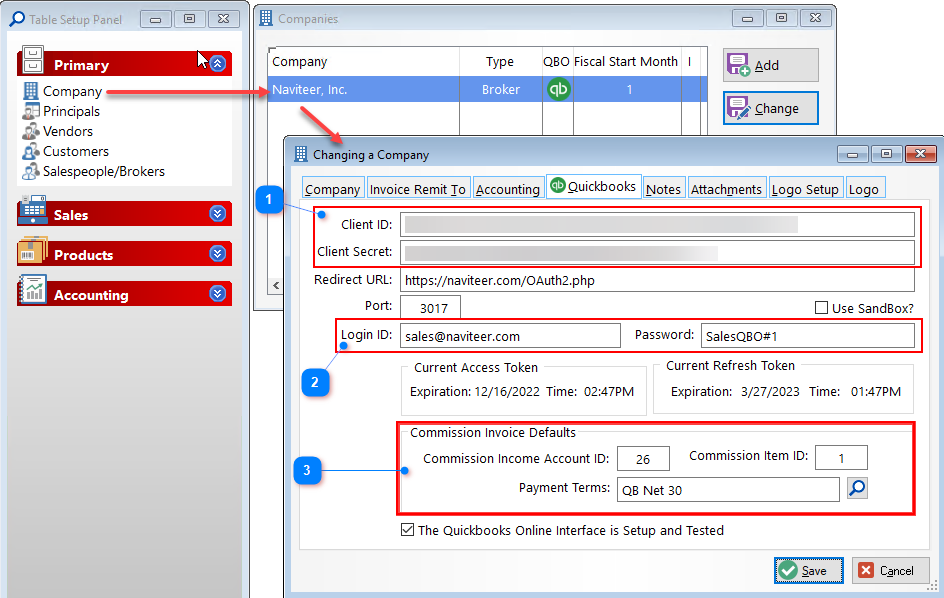This screenshot has height=598, width=944.
Task: Click the Change button in Companies window
Action: [x=771, y=108]
